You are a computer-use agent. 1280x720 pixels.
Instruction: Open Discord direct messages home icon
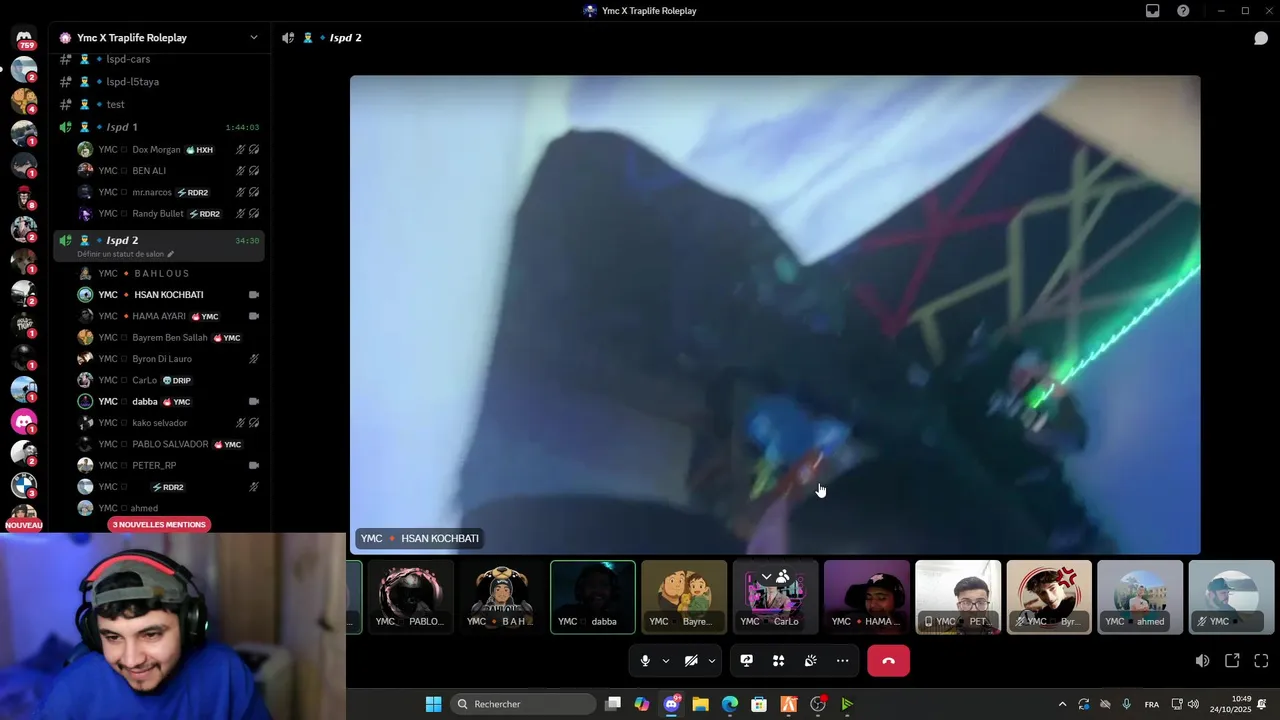click(24, 39)
